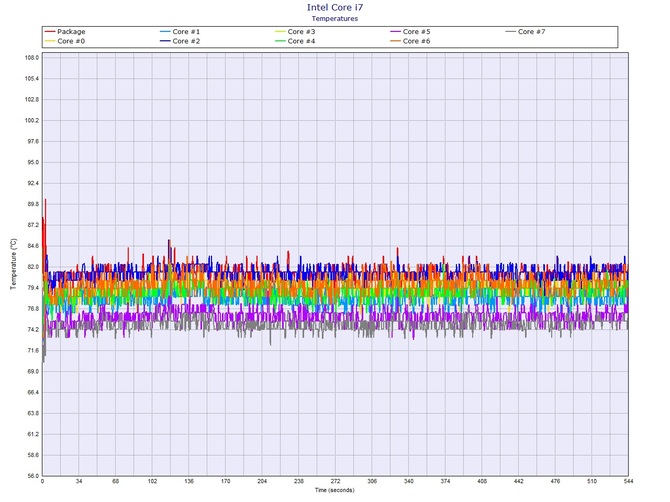Click the 544 x-axis tick label
The height and width of the screenshot is (502, 670).
click(x=628, y=481)
